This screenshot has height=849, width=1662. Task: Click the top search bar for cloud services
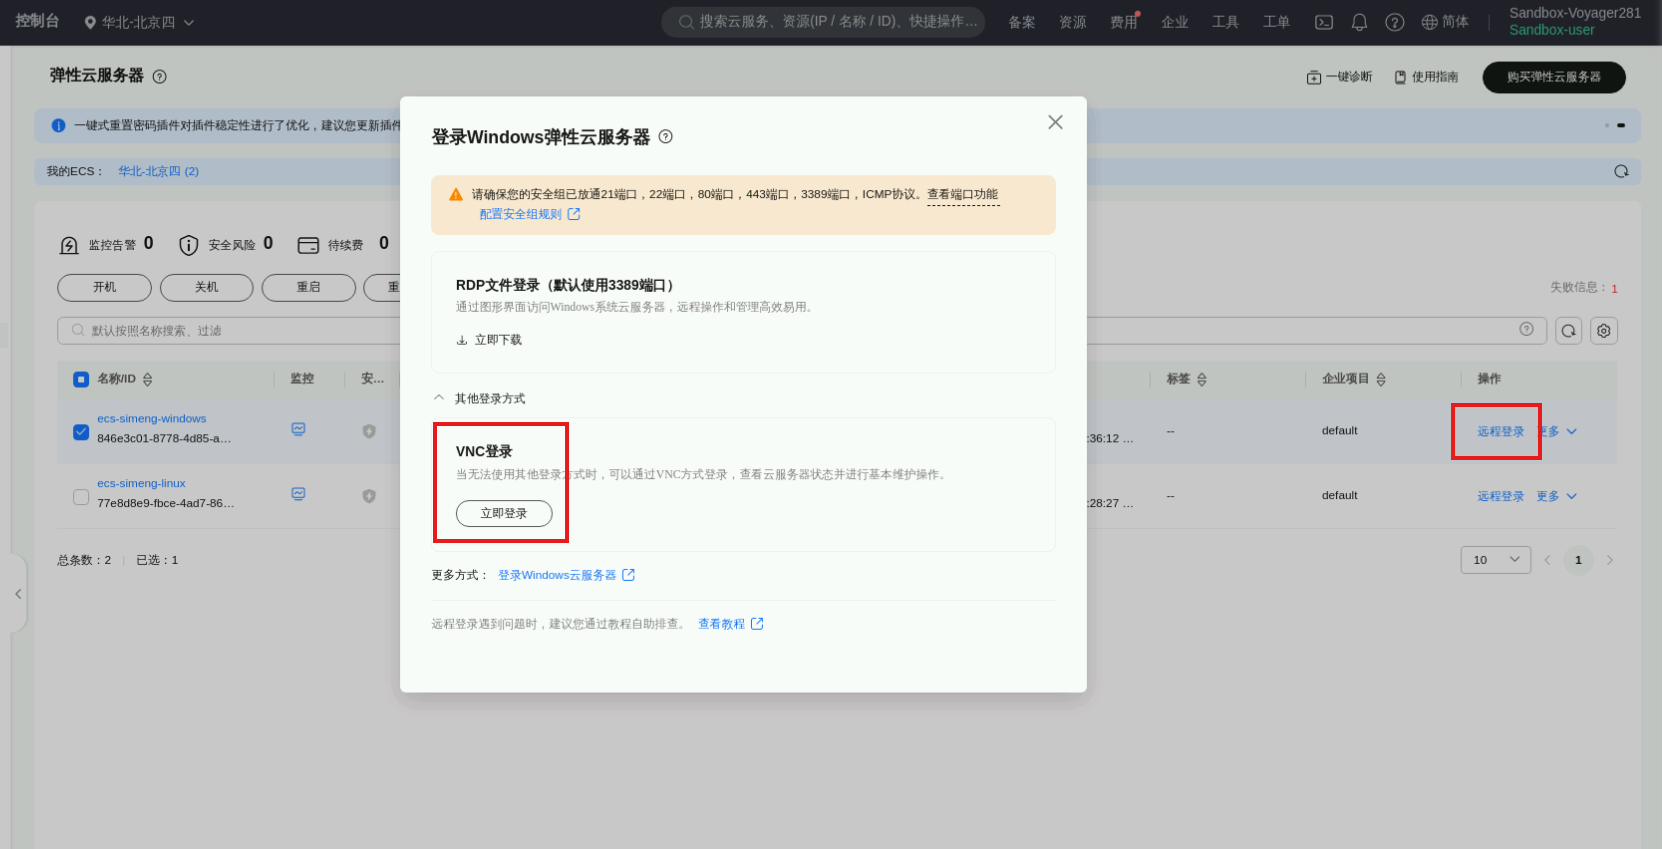[x=823, y=22]
